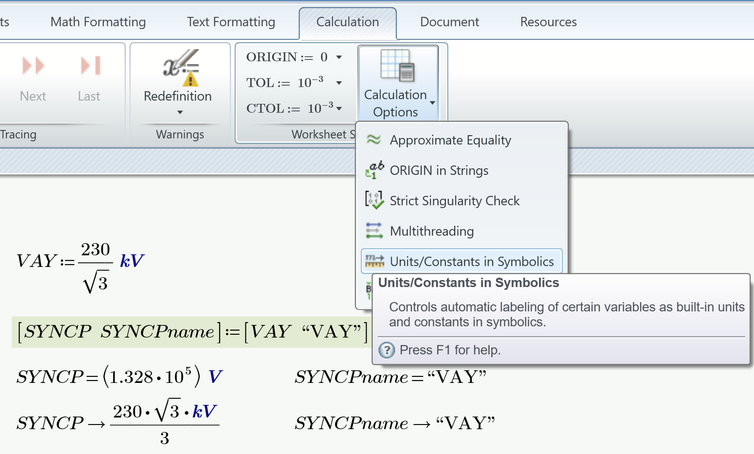Open the CTOL value dropdown
Screen dimensions: 754x454
click(x=339, y=108)
